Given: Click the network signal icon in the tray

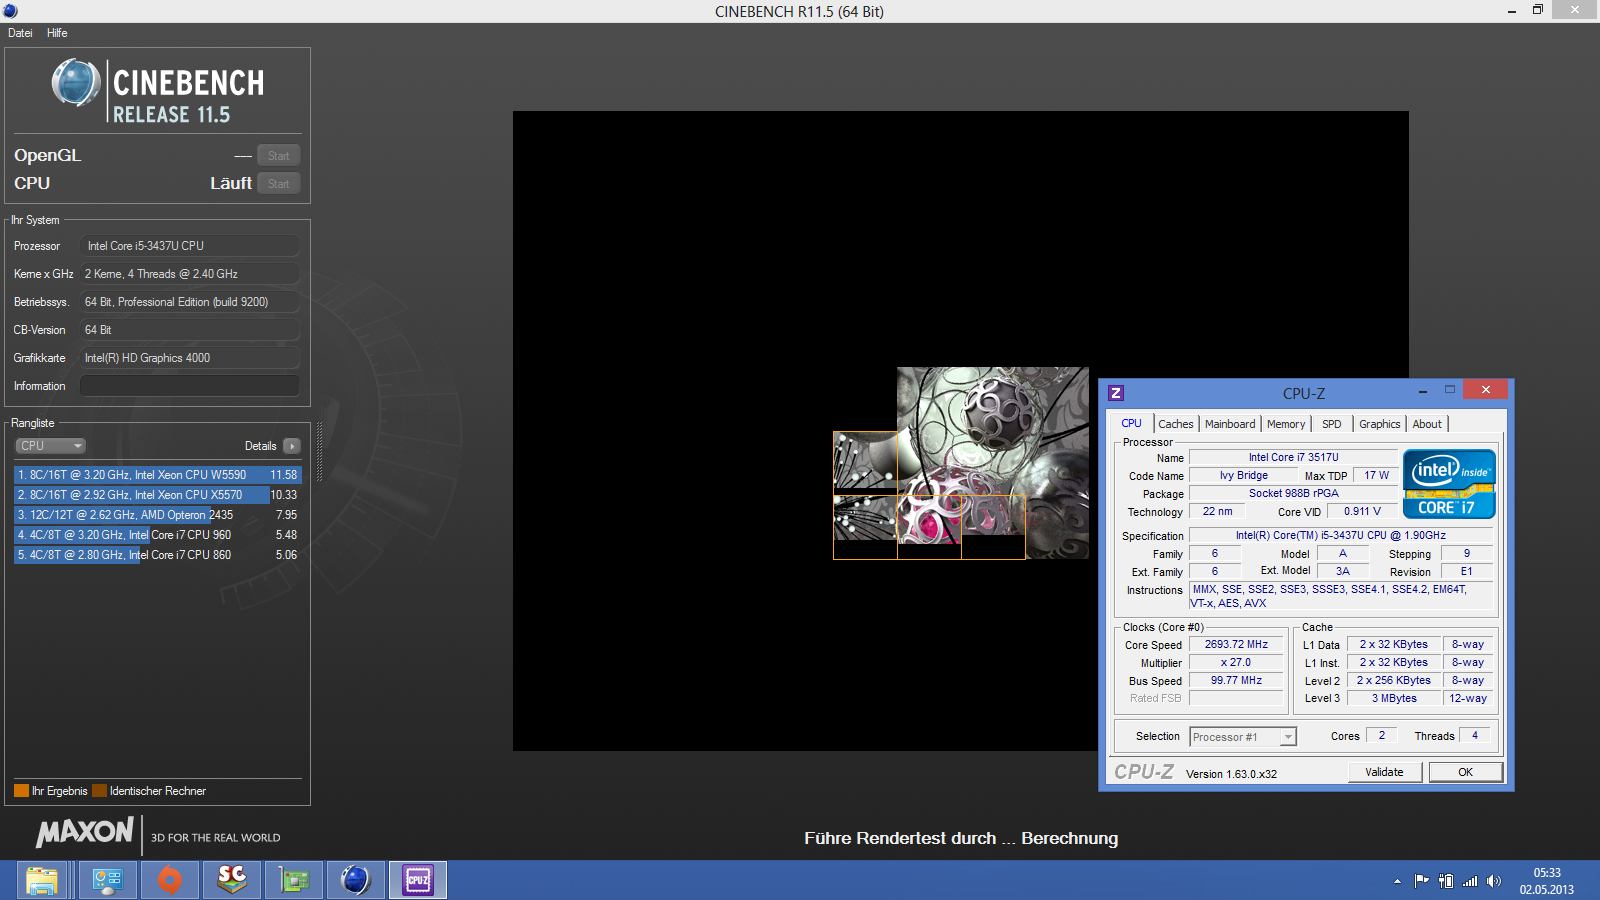Looking at the screenshot, I should pyautogui.click(x=1470, y=881).
